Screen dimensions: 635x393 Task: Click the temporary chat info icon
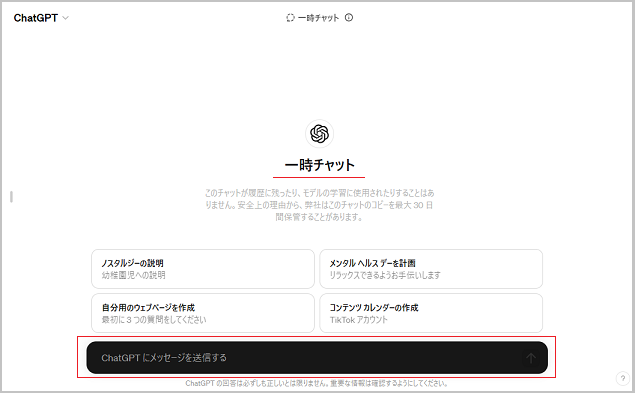pos(349,17)
